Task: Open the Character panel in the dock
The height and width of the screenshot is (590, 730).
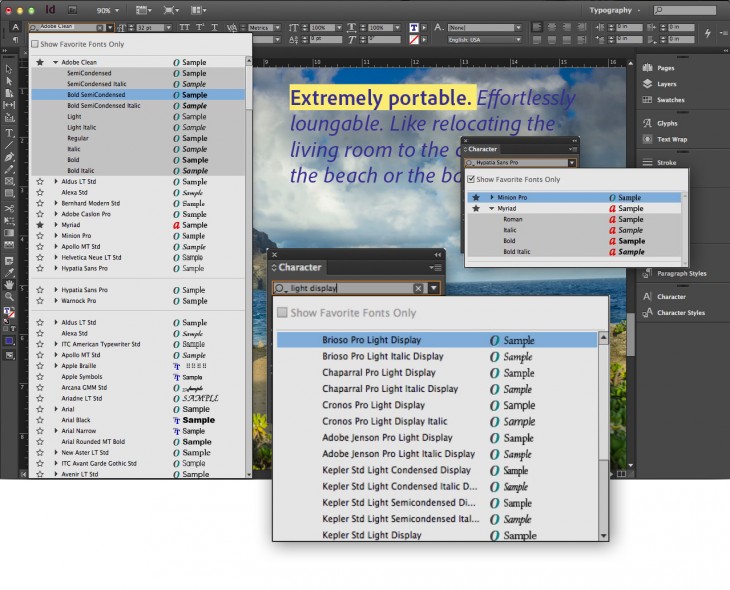Action: [665, 297]
